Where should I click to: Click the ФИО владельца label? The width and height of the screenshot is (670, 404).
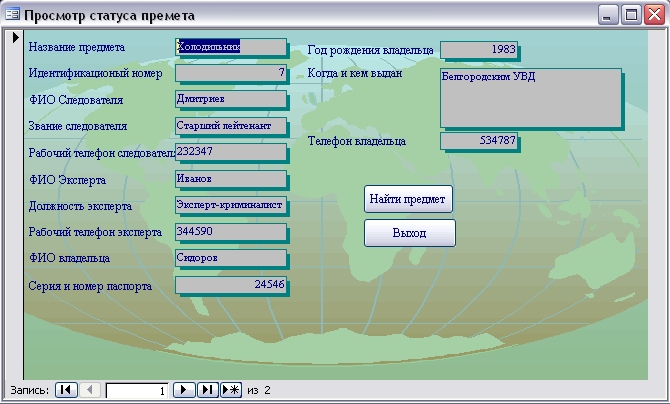70,258
